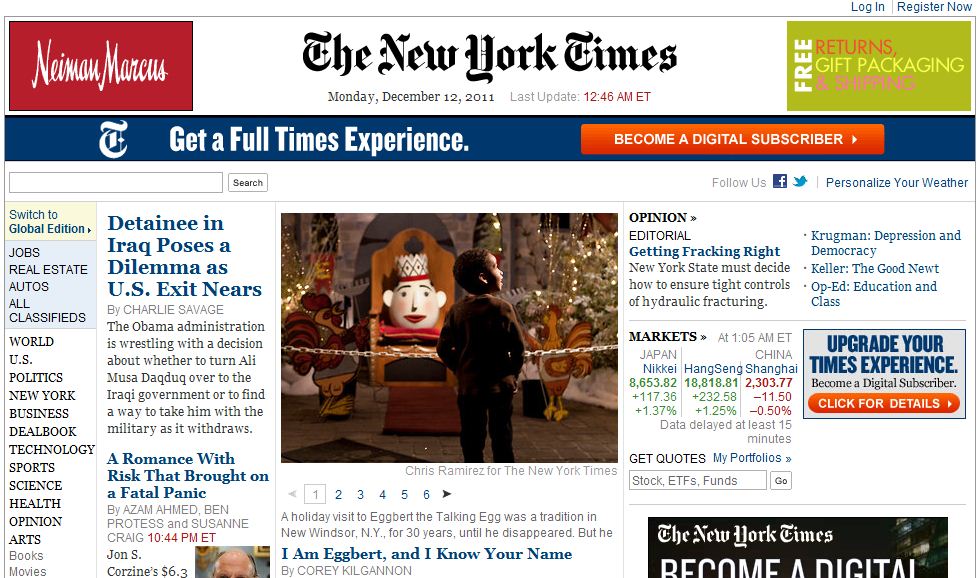Open the Facebook follow icon
This screenshot has width=980, height=578.
(x=779, y=181)
